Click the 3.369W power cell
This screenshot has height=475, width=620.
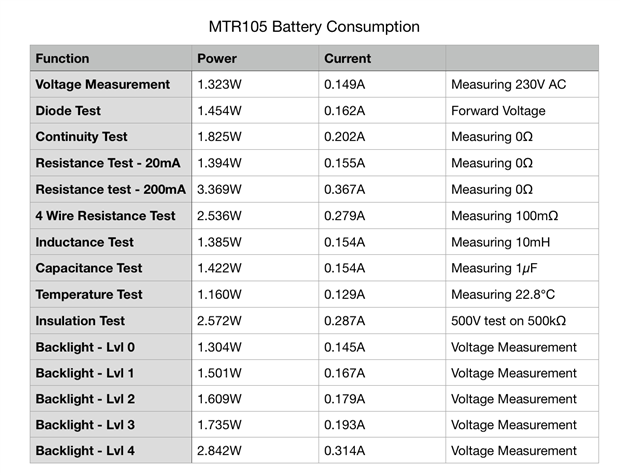[x=219, y=189]
